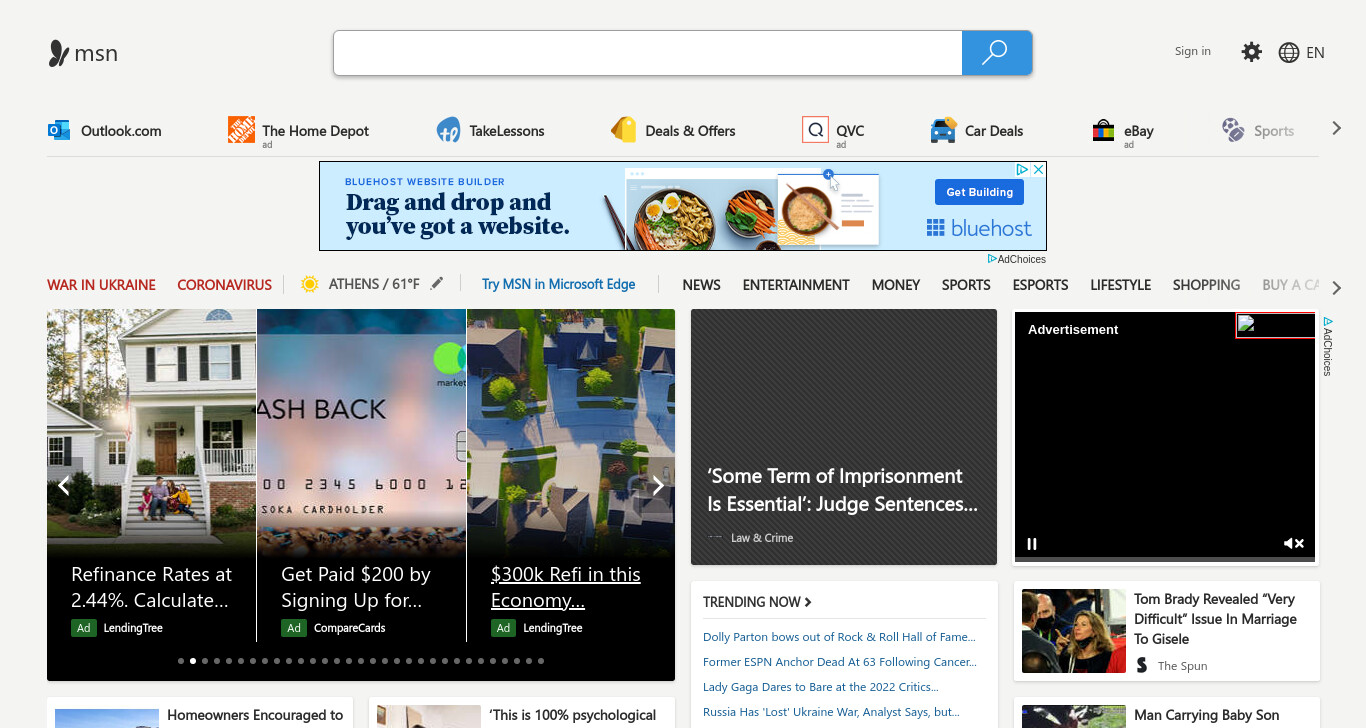
Task: Click the Car Deals car icon
Action: [x=943, y=130]
